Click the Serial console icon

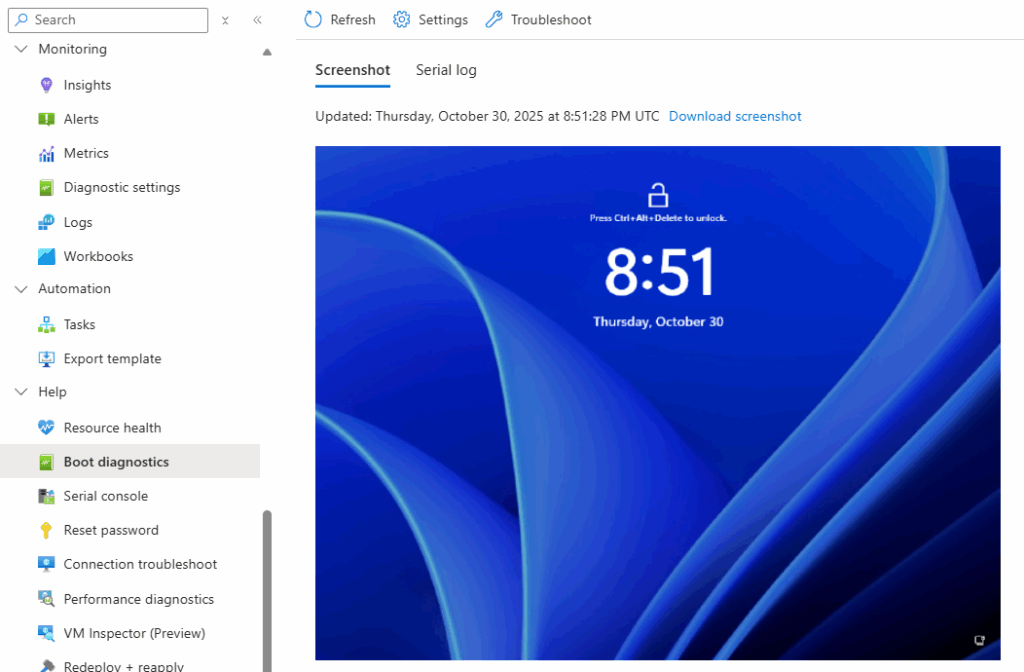click(x=46, y=496)
